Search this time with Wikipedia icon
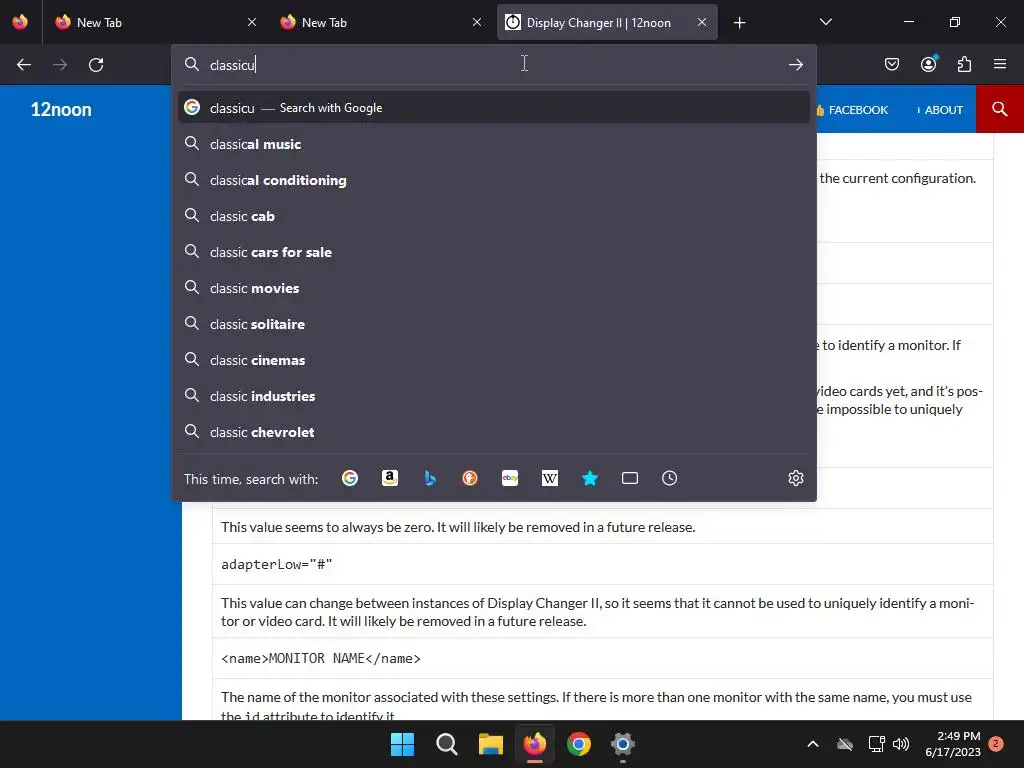This screenshot has height=768, width=1024. pos(550,478)
